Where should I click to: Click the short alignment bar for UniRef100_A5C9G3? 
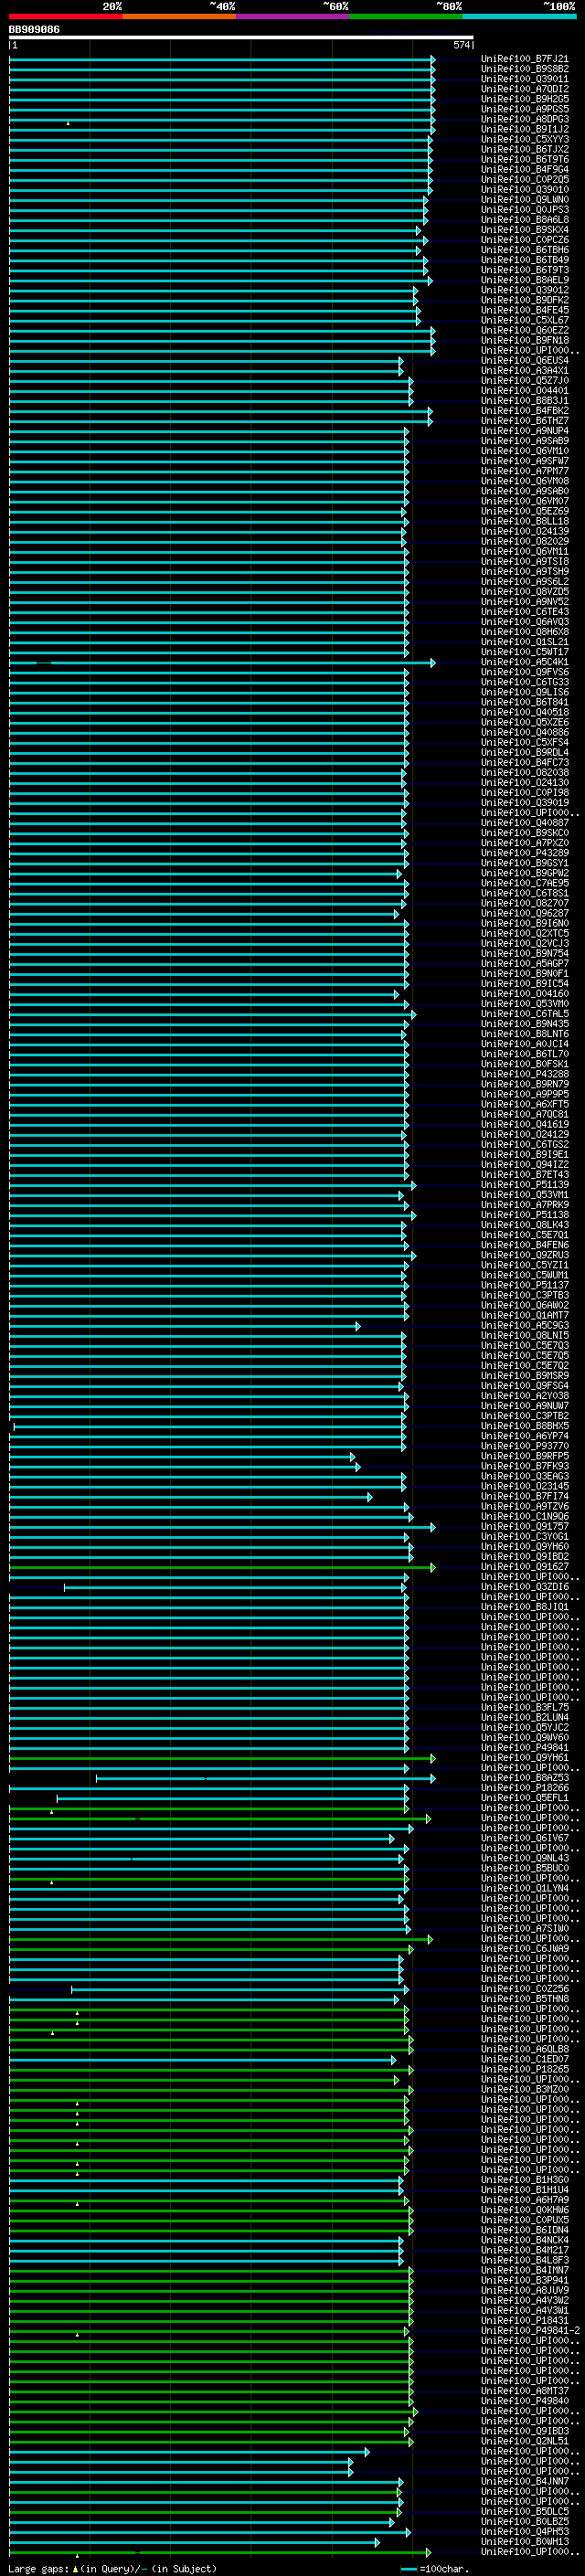click(x=185, y=1325)
